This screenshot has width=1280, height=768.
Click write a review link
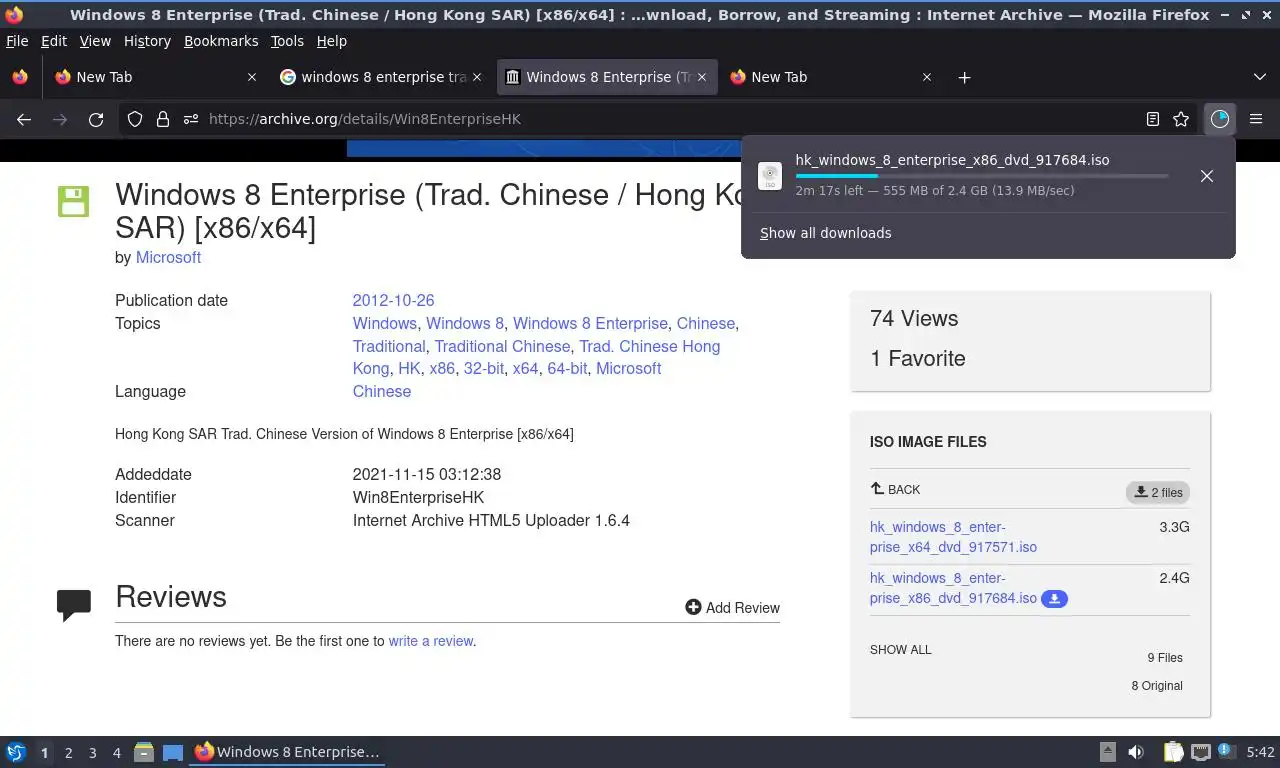(431, 641)
